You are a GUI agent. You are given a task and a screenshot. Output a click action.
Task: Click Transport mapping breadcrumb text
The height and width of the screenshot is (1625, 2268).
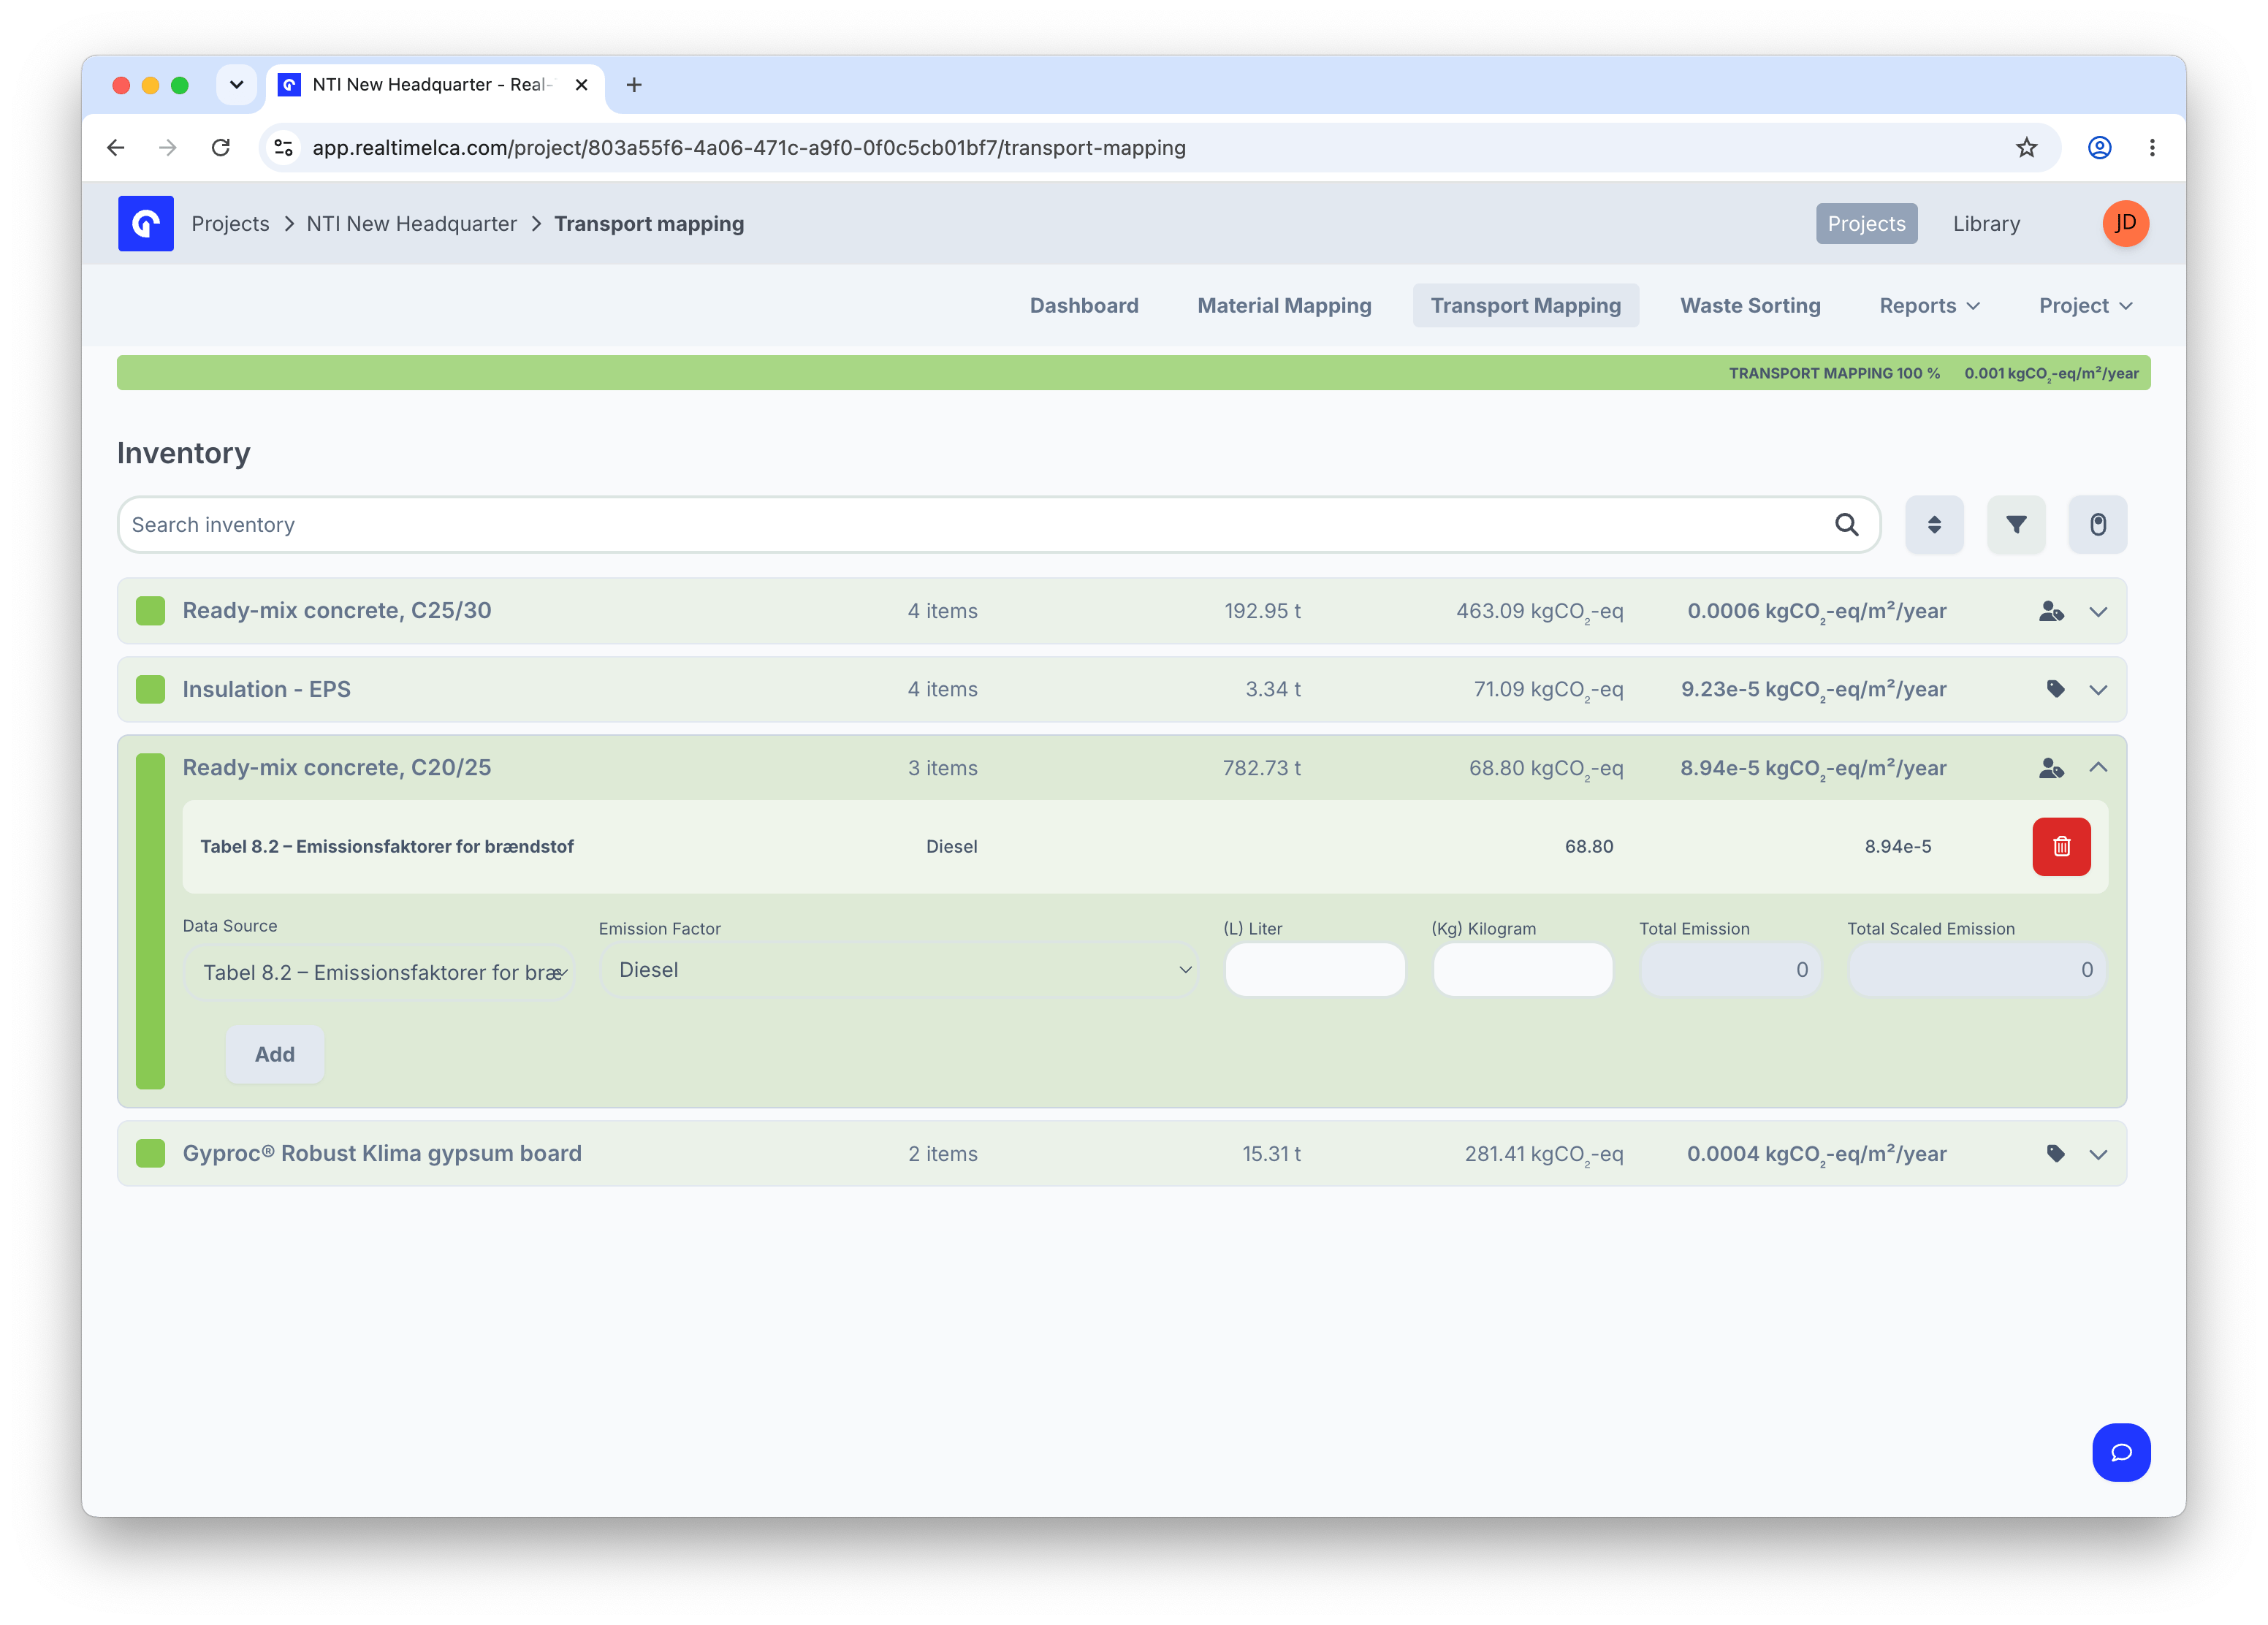tap(649, 223)
